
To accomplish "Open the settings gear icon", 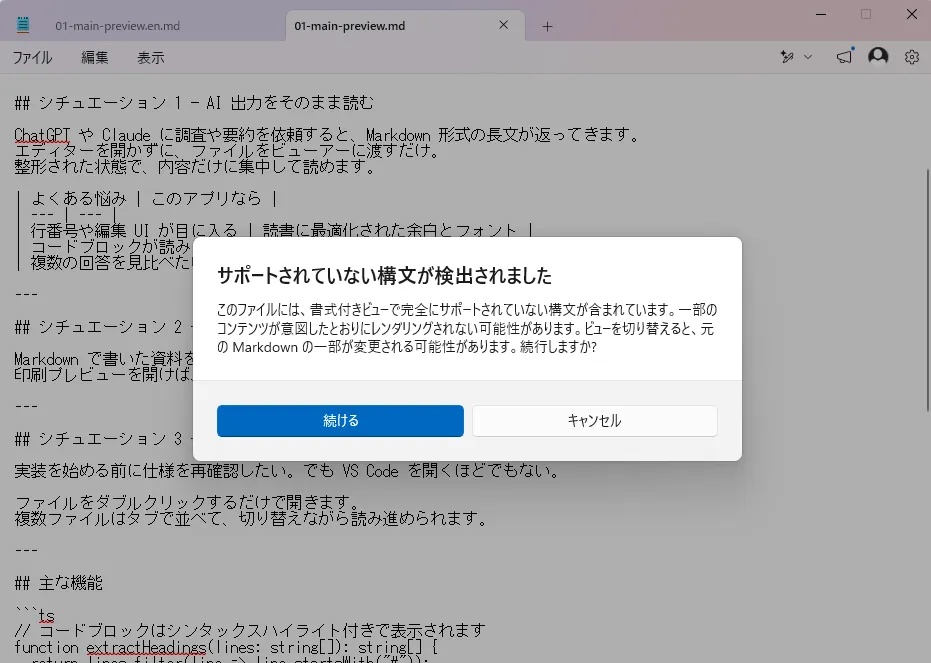I will tap(912, 57).
